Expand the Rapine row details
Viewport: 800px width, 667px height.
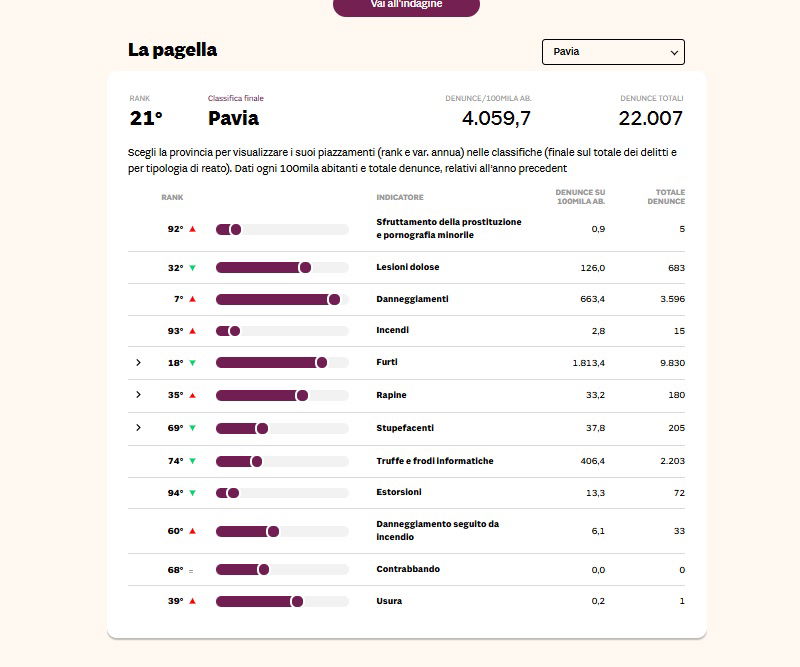point(139,395)
